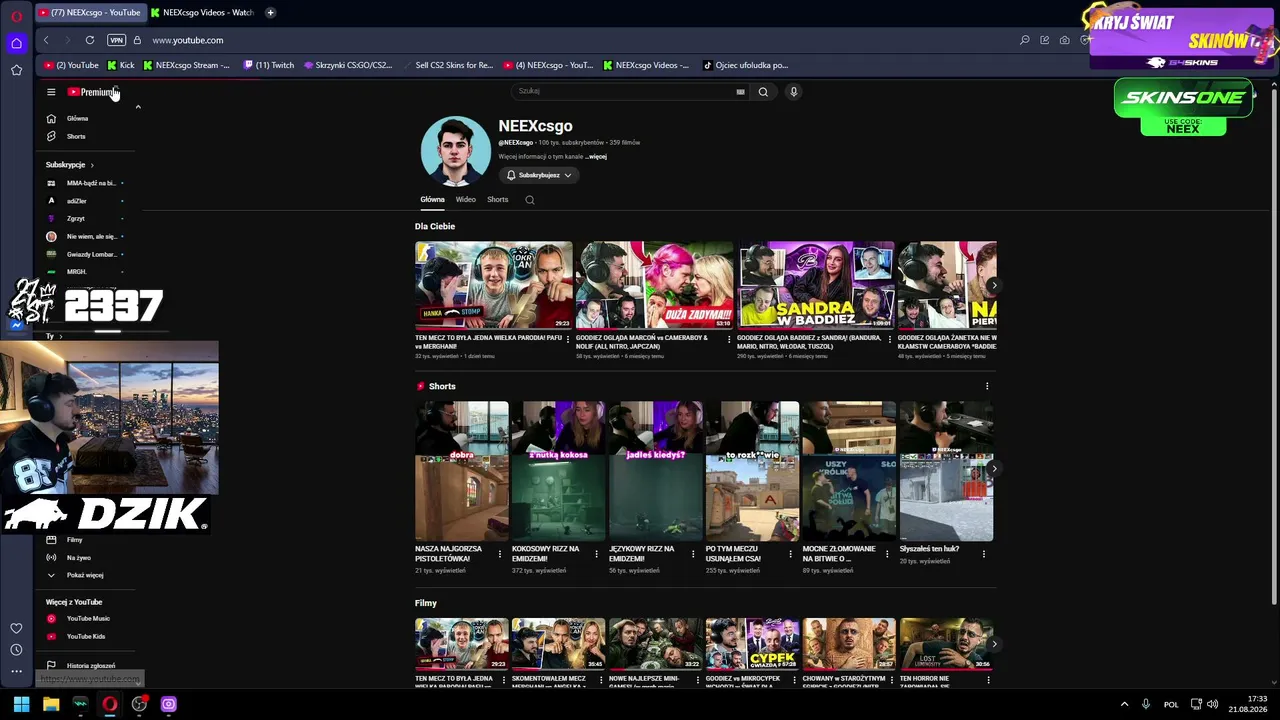The width and height of the screenshot is (1280, 720).
Task: Select the (77) NEEXcsgo - YouTube tab
Action: (x=89, y=13)
